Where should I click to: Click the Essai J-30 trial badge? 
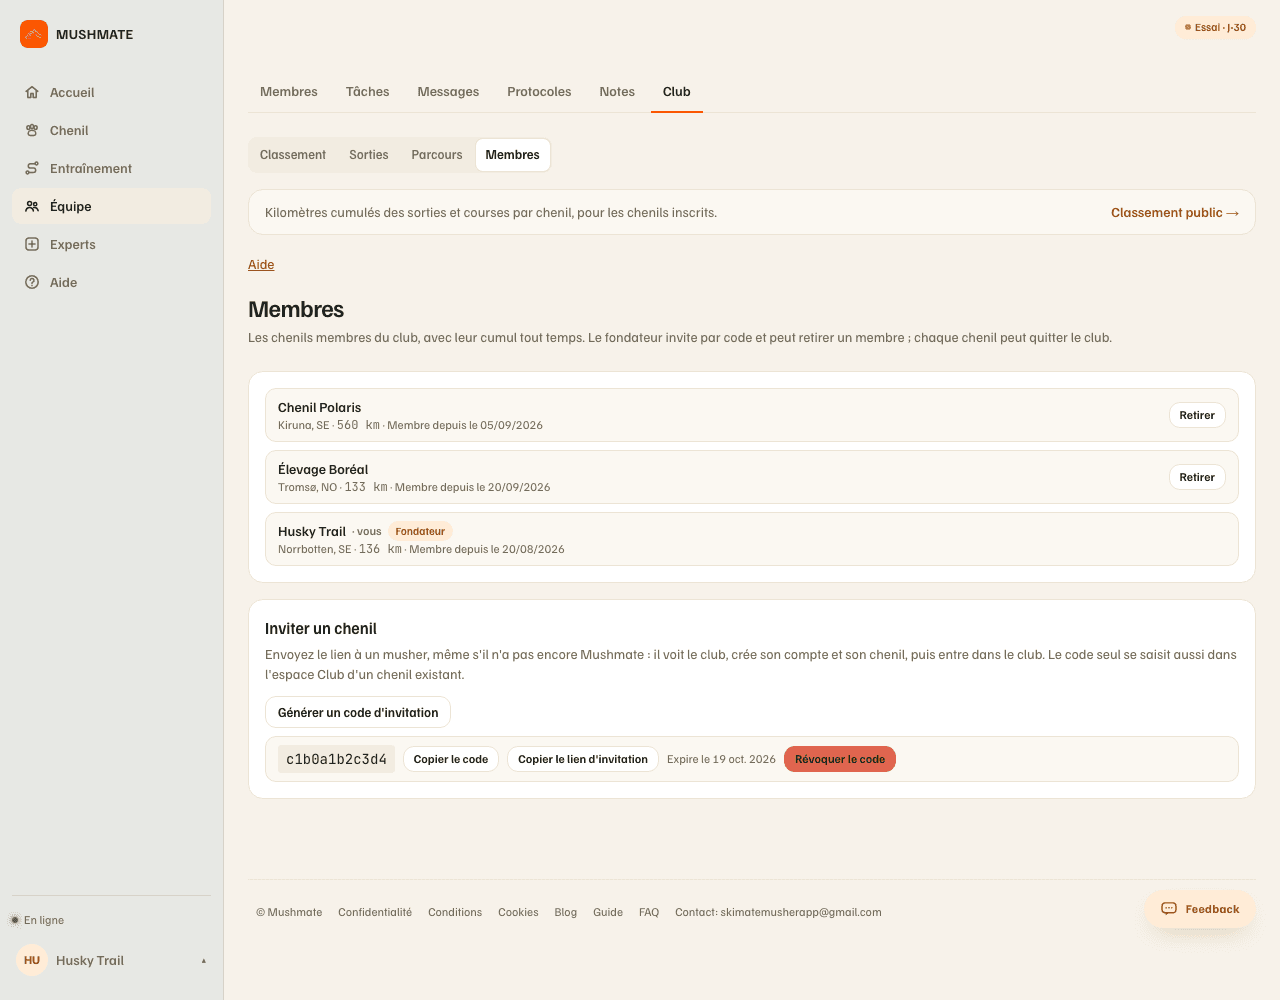pyautogui.click(x=1215, y=28)
